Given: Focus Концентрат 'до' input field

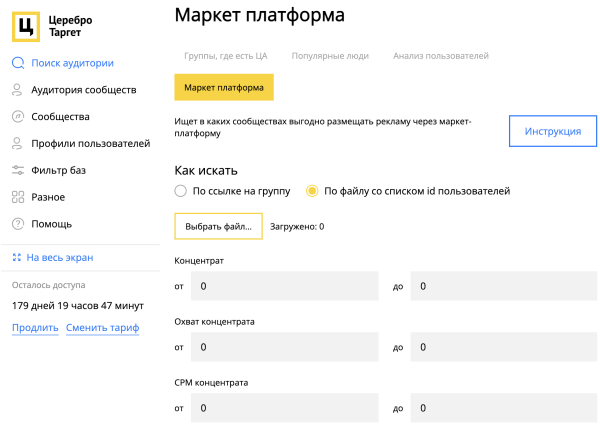Looking at the screenshot, I should click(x=504, y=286).
